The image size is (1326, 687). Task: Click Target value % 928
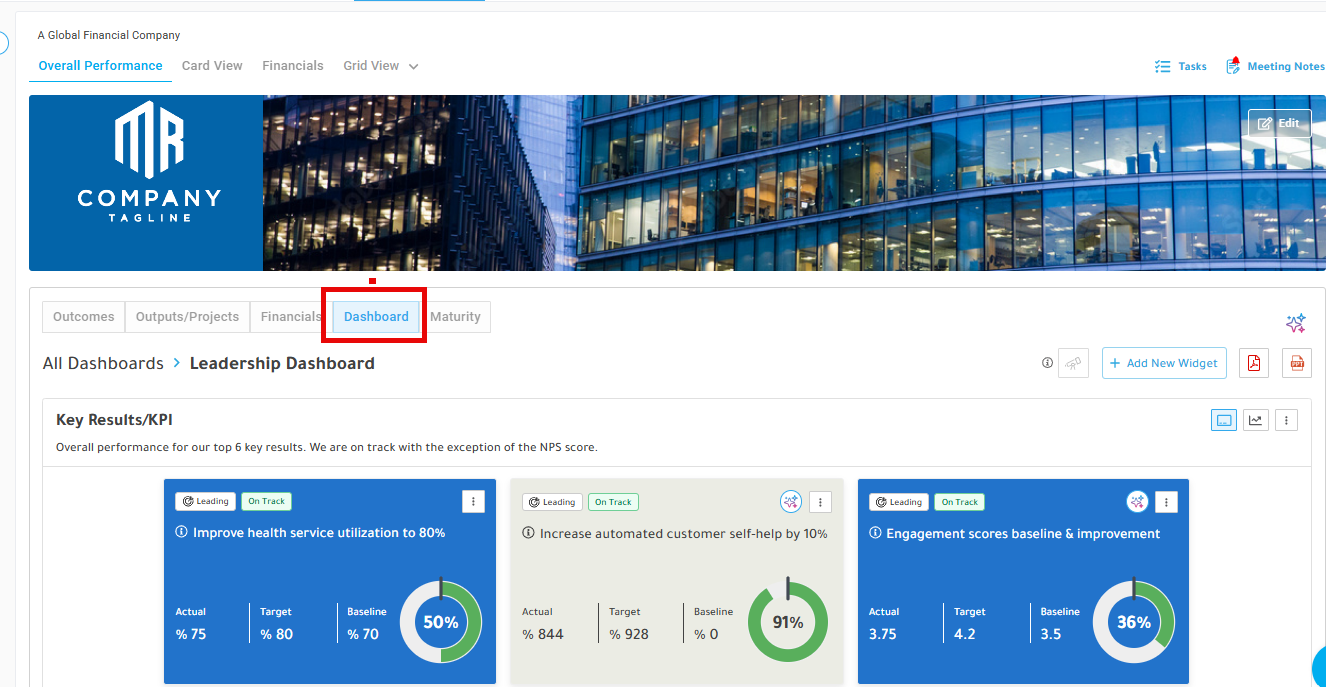629,634
